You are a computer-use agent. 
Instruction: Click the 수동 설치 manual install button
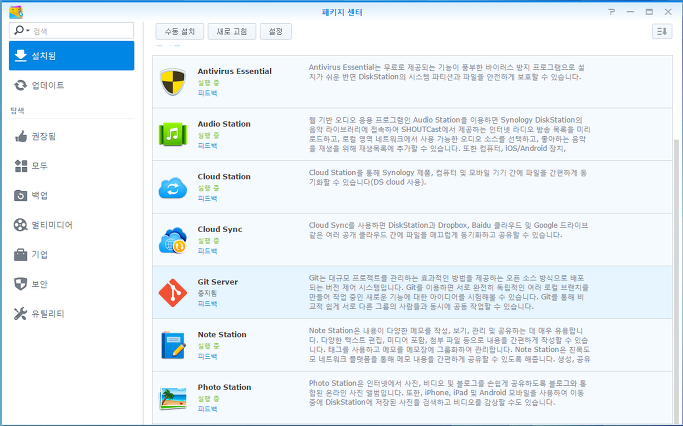pos(179,31)
